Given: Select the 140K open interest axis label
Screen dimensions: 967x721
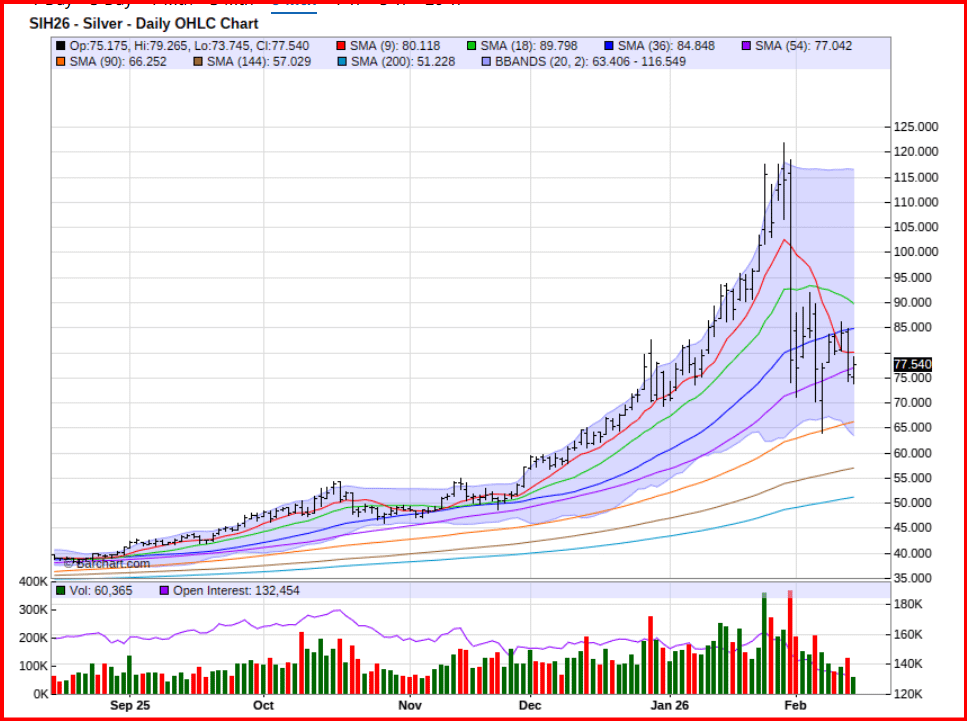Looking at the screenshot, I should pyautogui.click(x=908, y=664).
